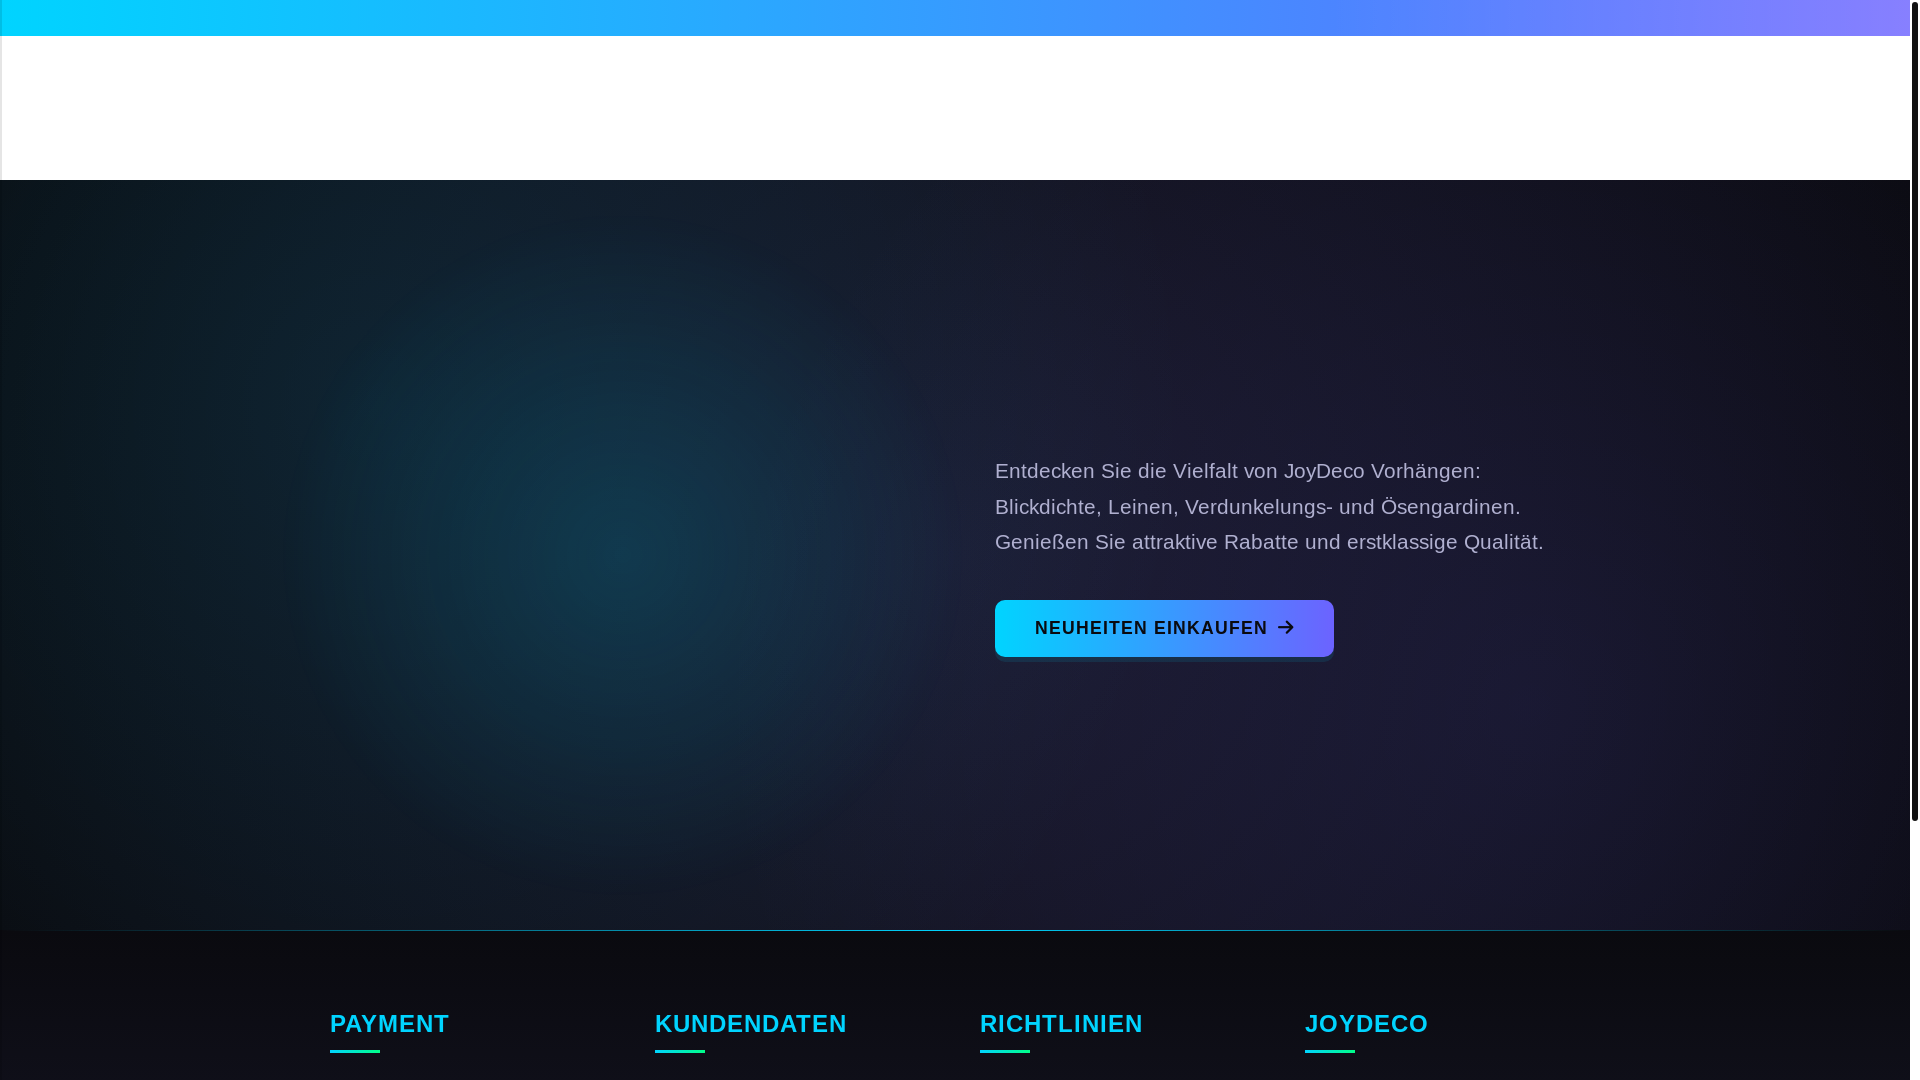The image size is (1920, 1080).
Task: Click the RICHTLINIEN footer heading
Action: 1060,1024
